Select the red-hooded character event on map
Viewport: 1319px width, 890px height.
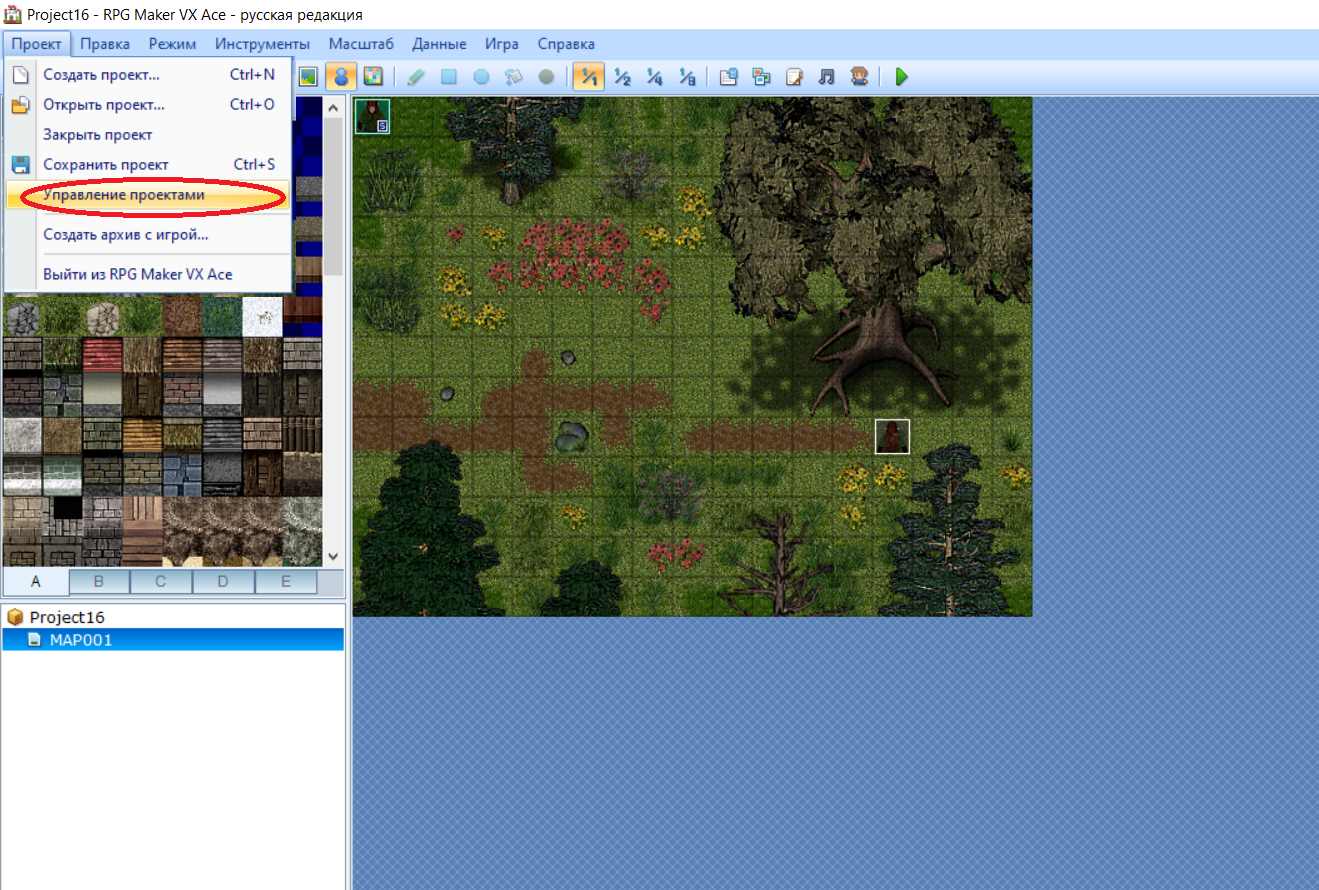coord(892,437)
